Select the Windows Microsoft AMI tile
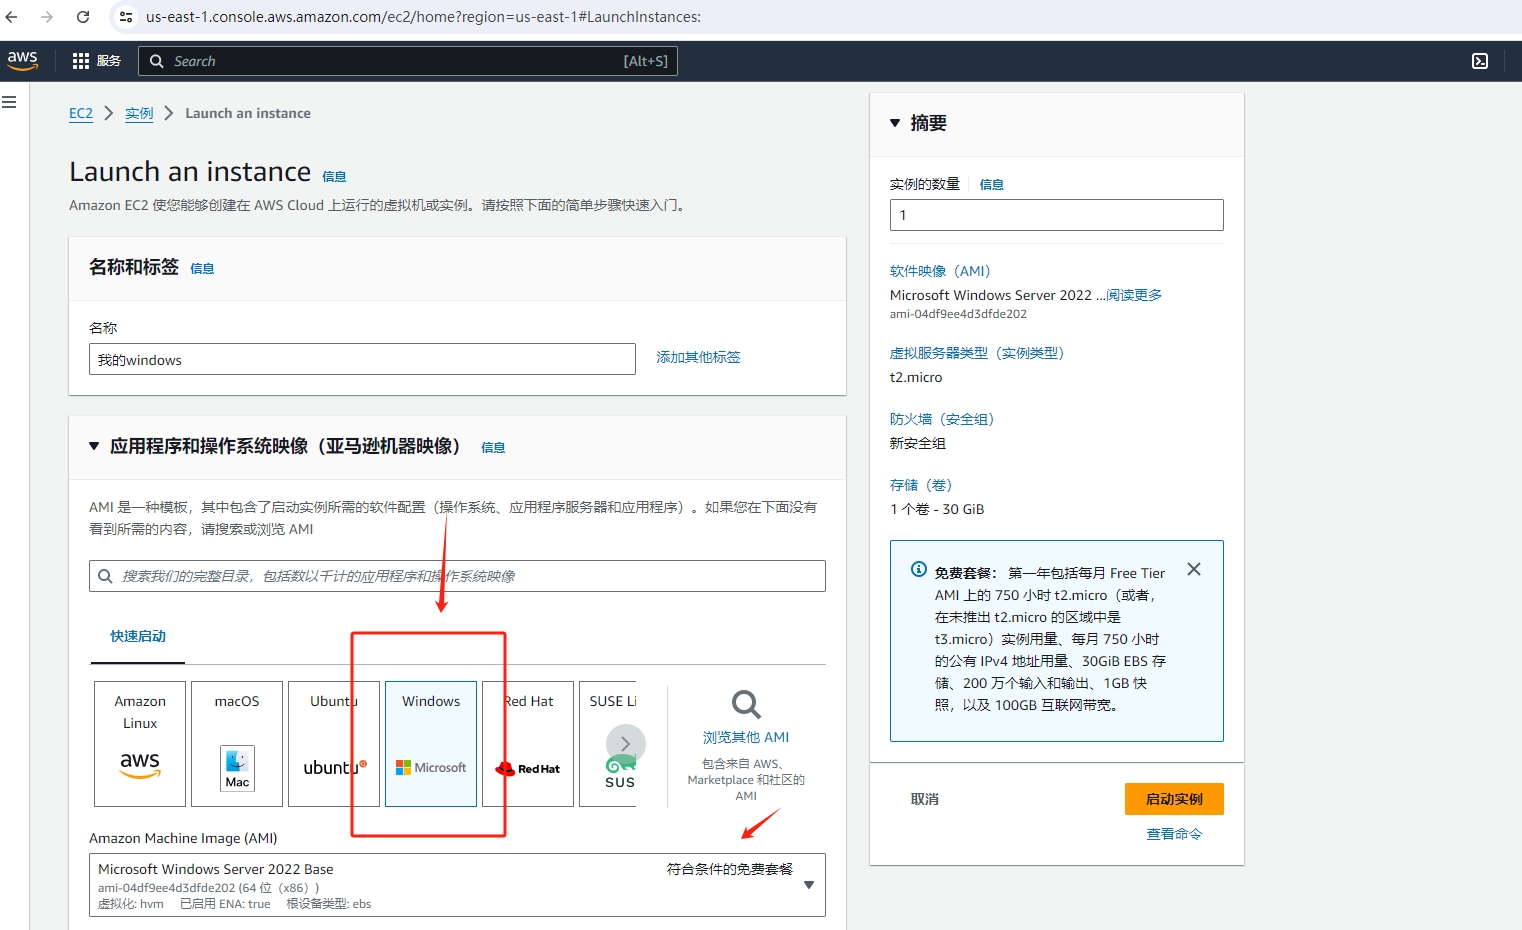 tap(431, 744)
